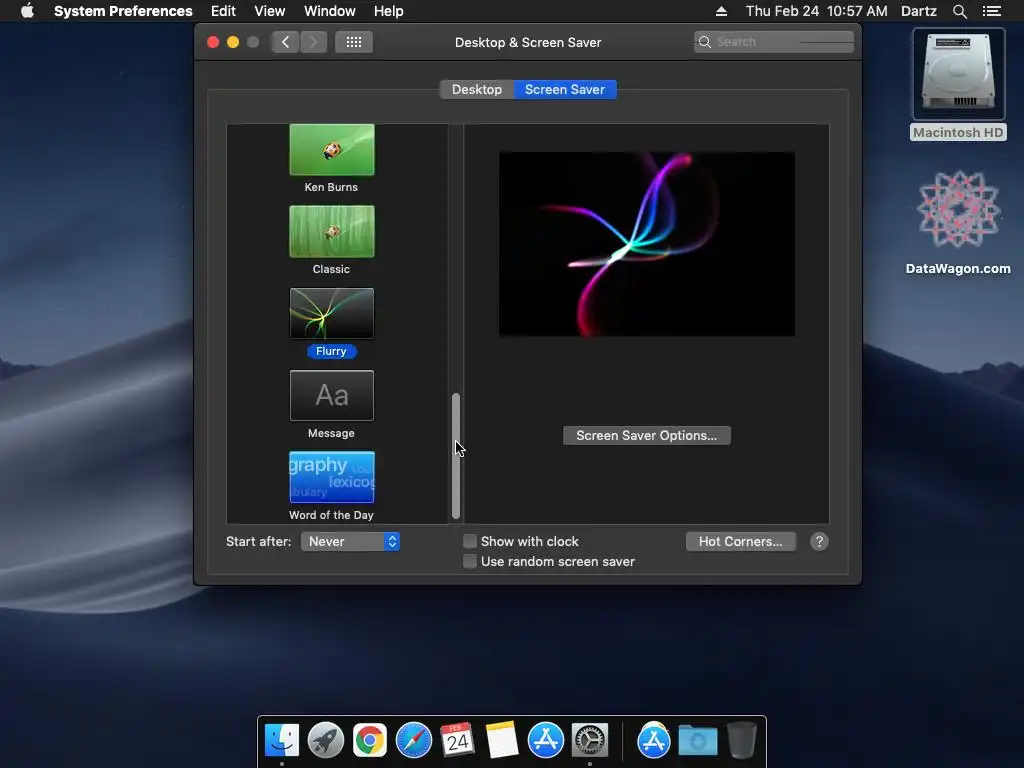Click the screen saver list scrollbar
Viewport: 1024px width, 768px height.
point(456,456)
